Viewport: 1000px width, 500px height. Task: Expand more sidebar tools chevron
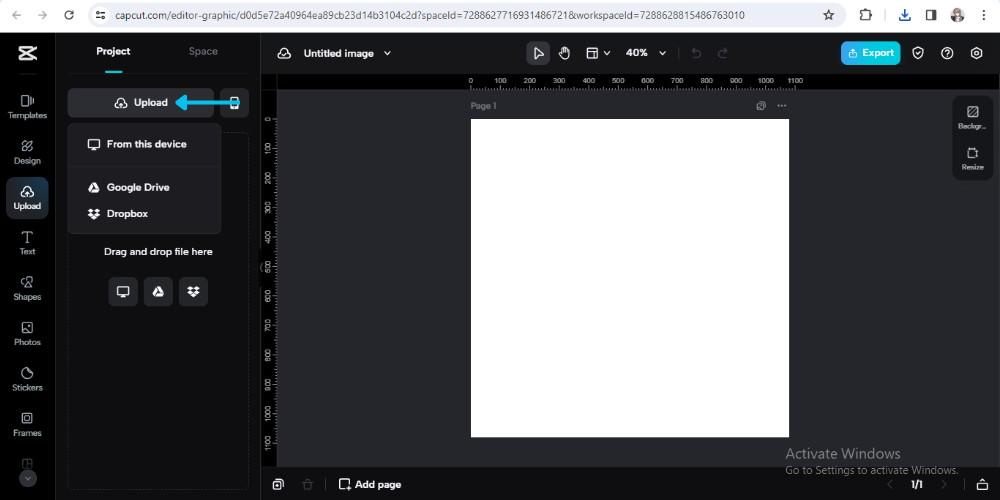pyautogui.click(x=27, y=478)
